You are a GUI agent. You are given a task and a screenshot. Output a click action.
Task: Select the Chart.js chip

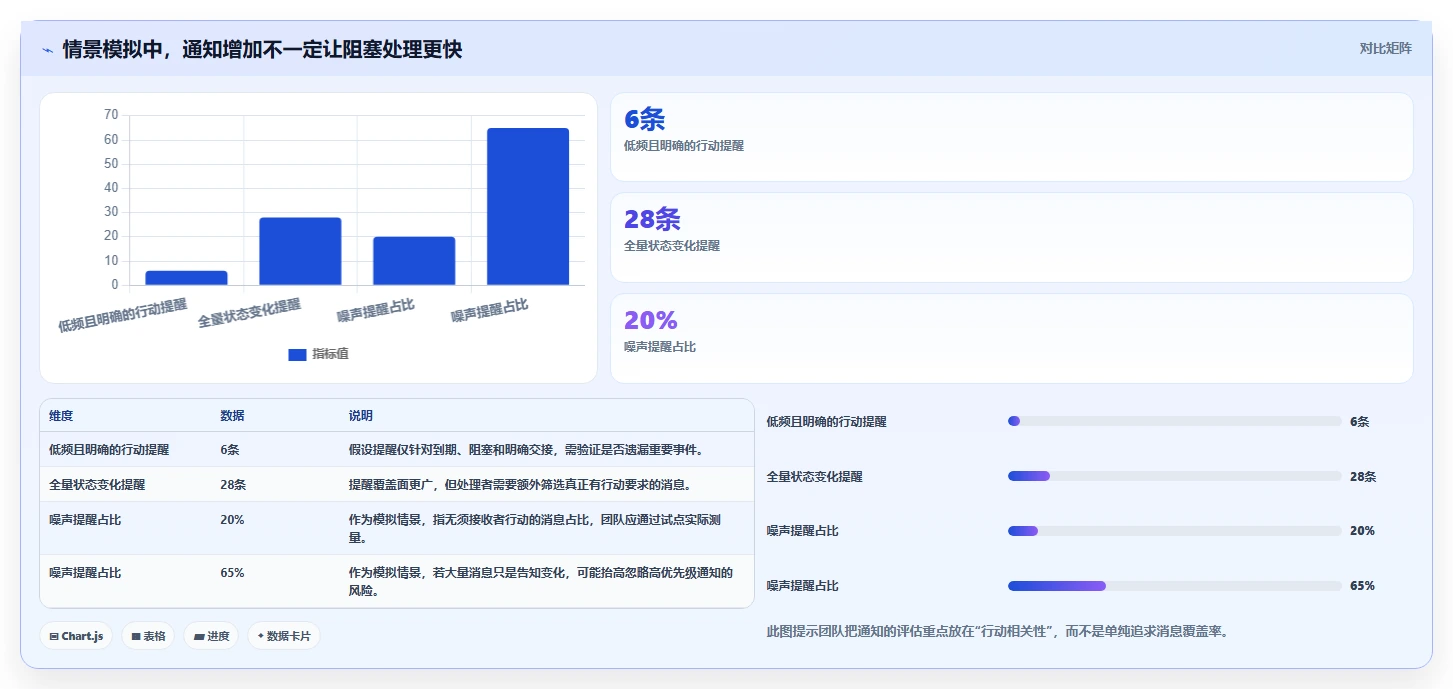(x=76, y=636)
